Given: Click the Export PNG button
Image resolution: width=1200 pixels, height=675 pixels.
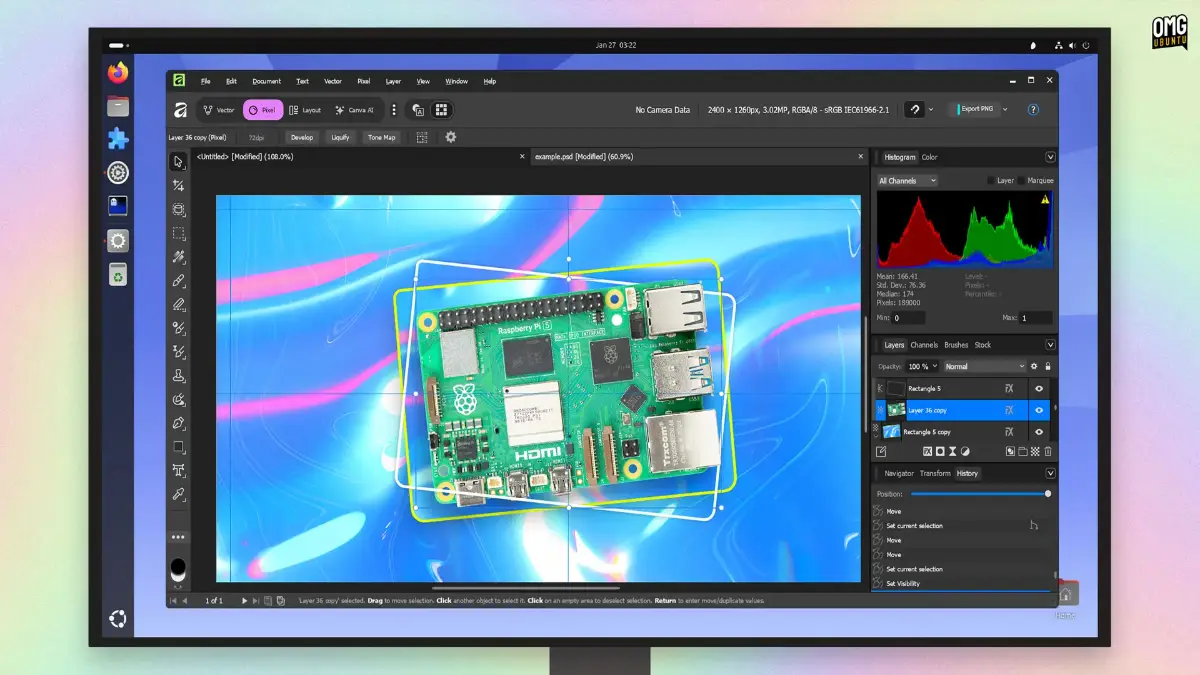Looking at the screenshot, I should click(976, 109).
